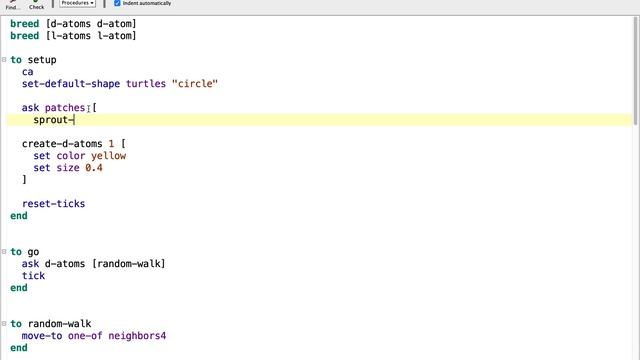This screenshot has width=640, height=360.
Task: Place cursor at end of 'sprout-' line
Action: (75, 120)
